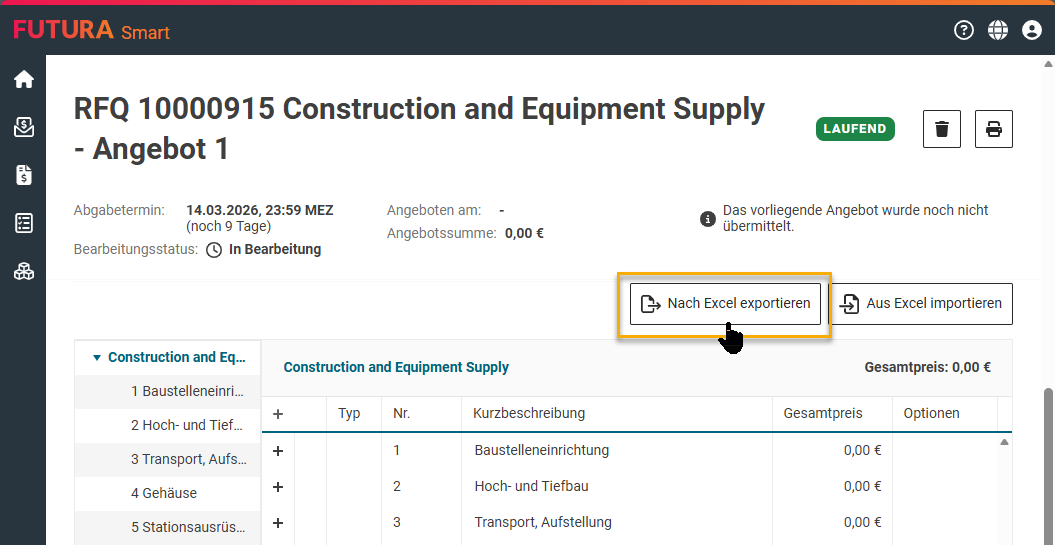Viewport: 1055px width, 545px height.
Task: Click the Kurzbeschreibung column header
Action: [529, 413]
